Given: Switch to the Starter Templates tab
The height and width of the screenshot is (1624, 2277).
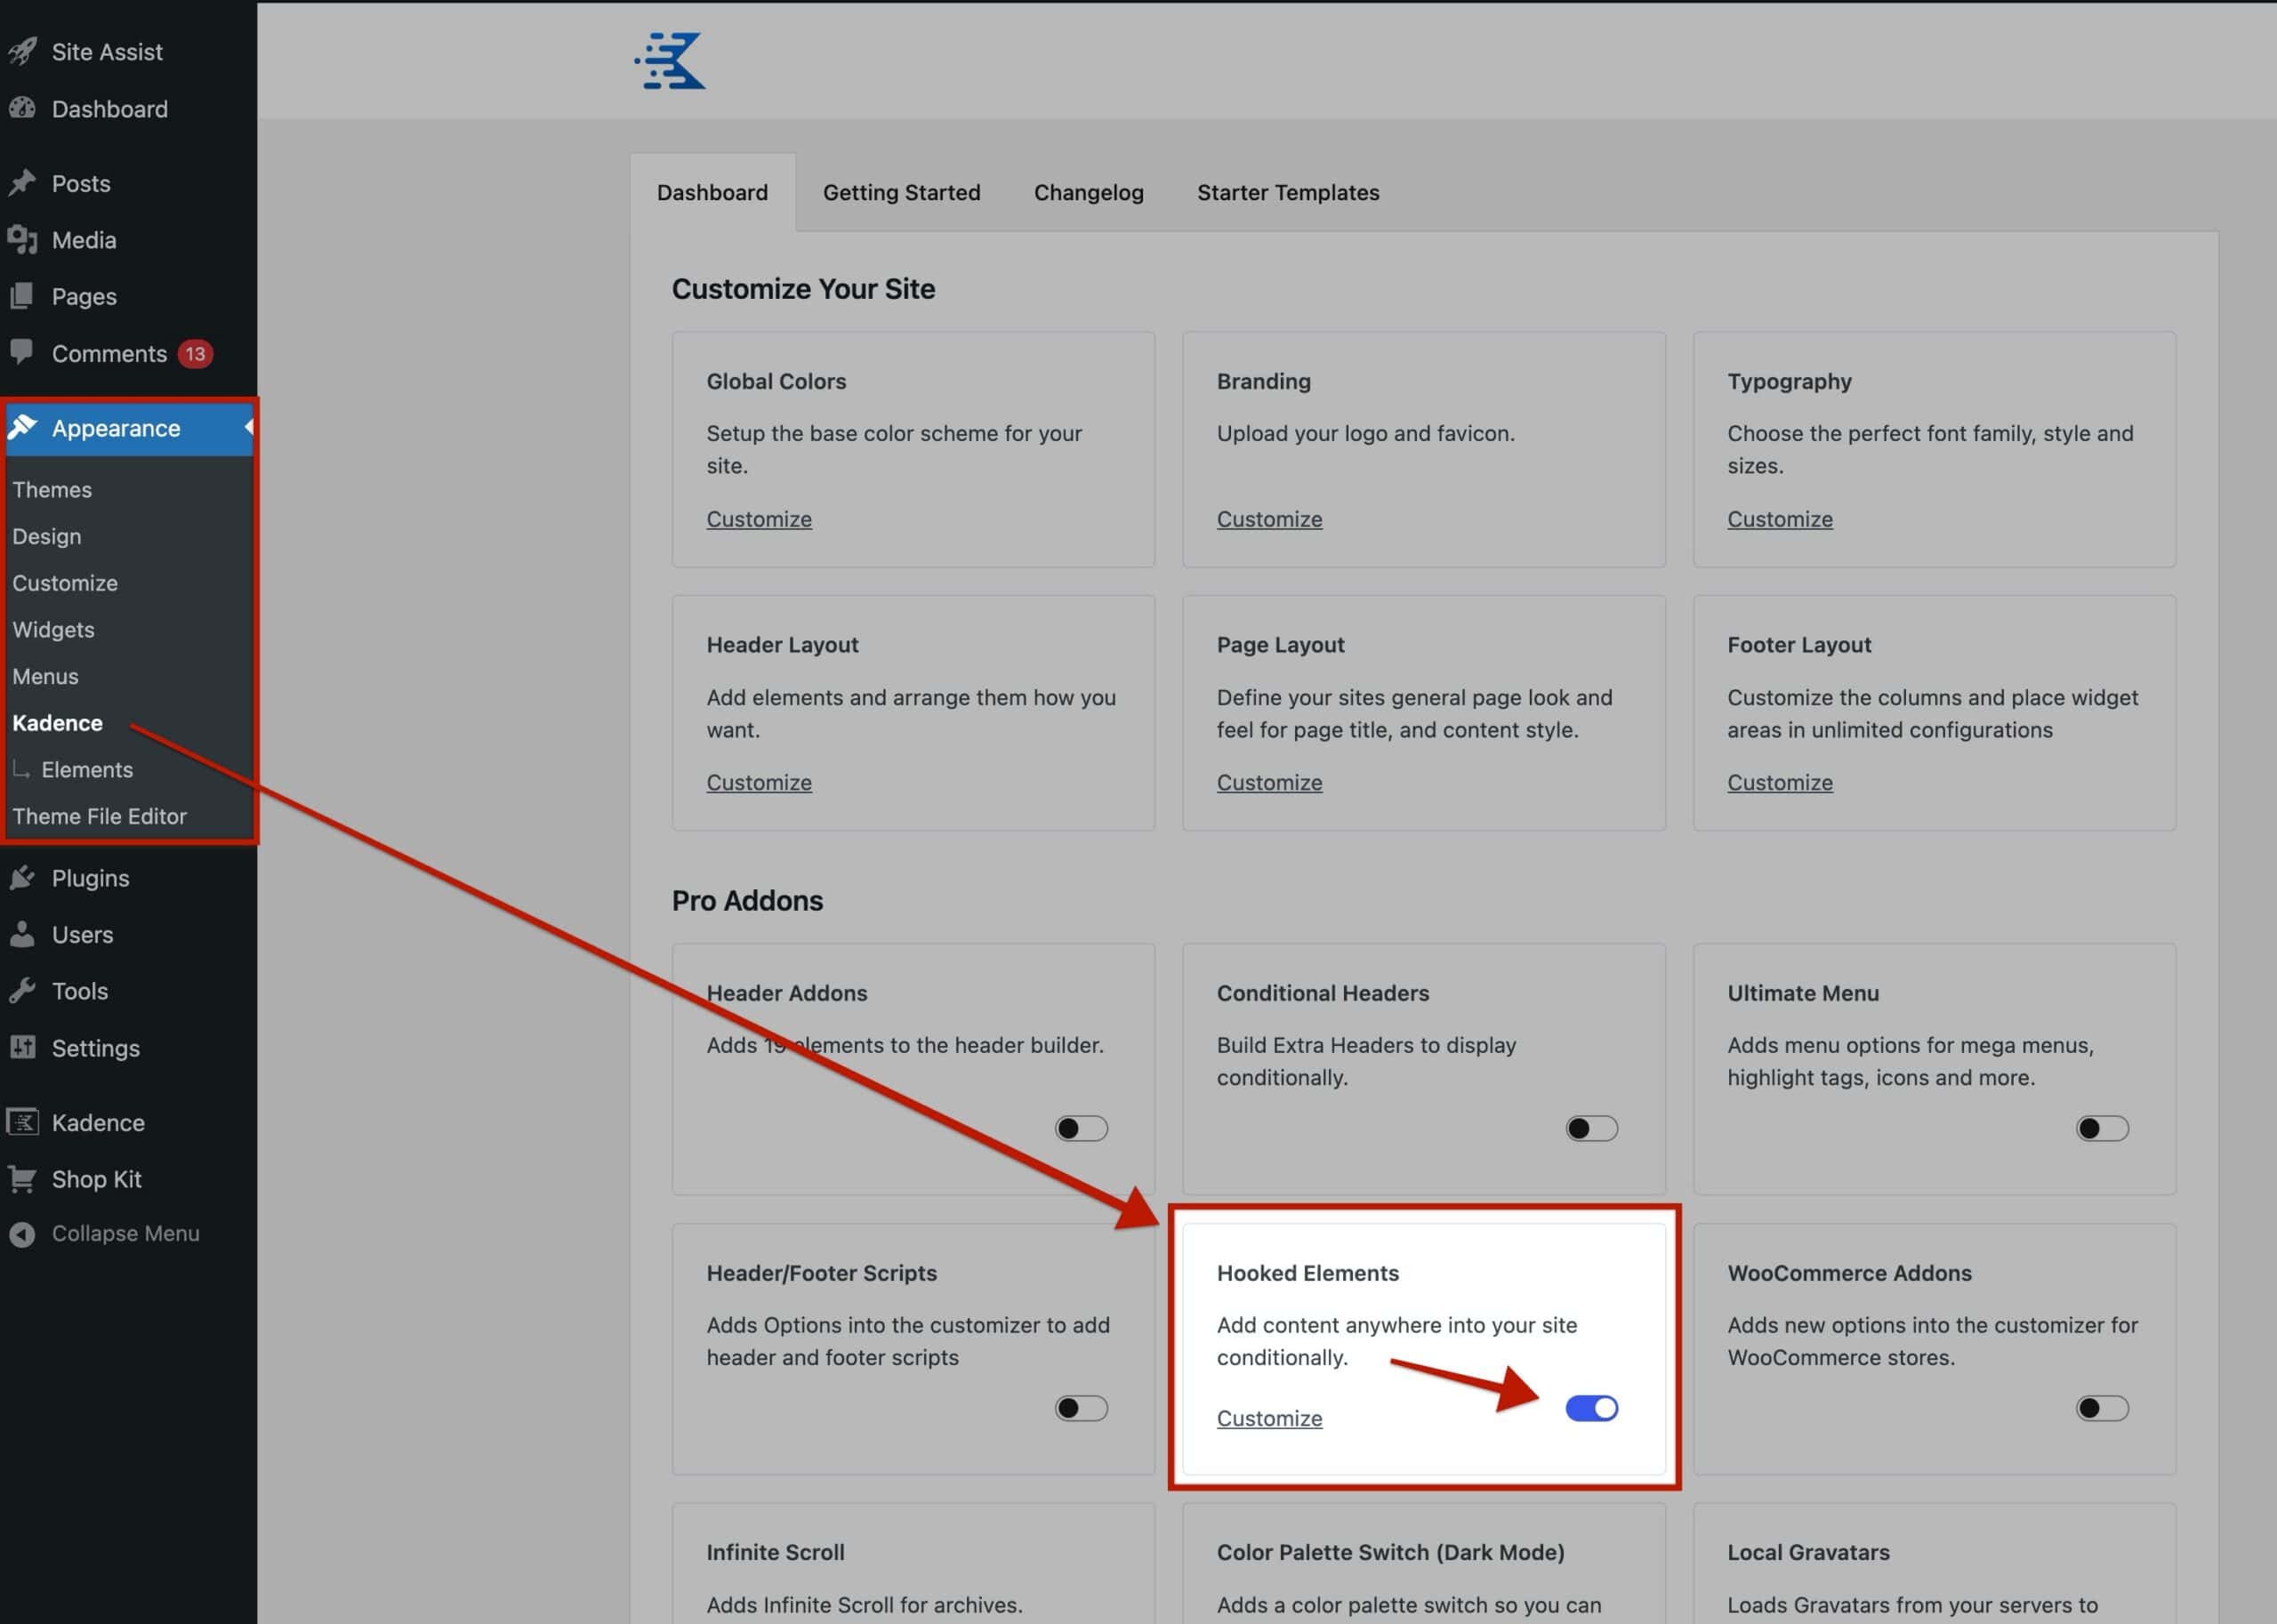Looking at the screenshot, I should pyautogui.click(x=1288, y=192).
